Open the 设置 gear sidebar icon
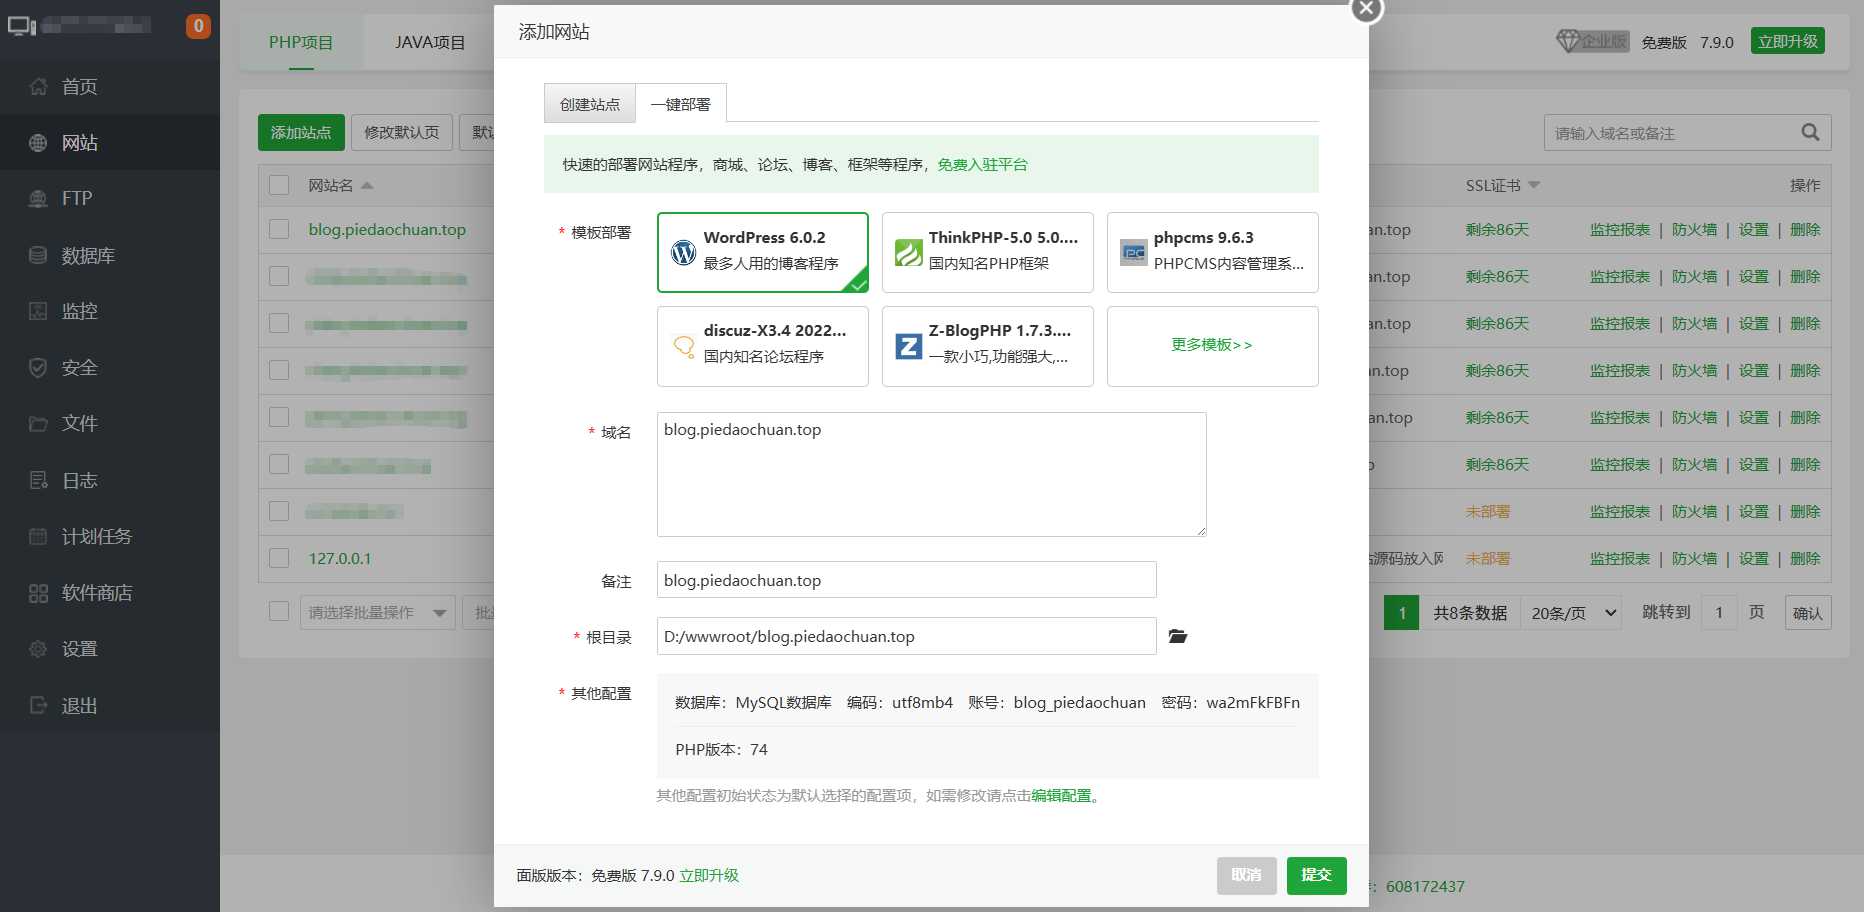Screen dimensions: 1864x912 point(38,648)
